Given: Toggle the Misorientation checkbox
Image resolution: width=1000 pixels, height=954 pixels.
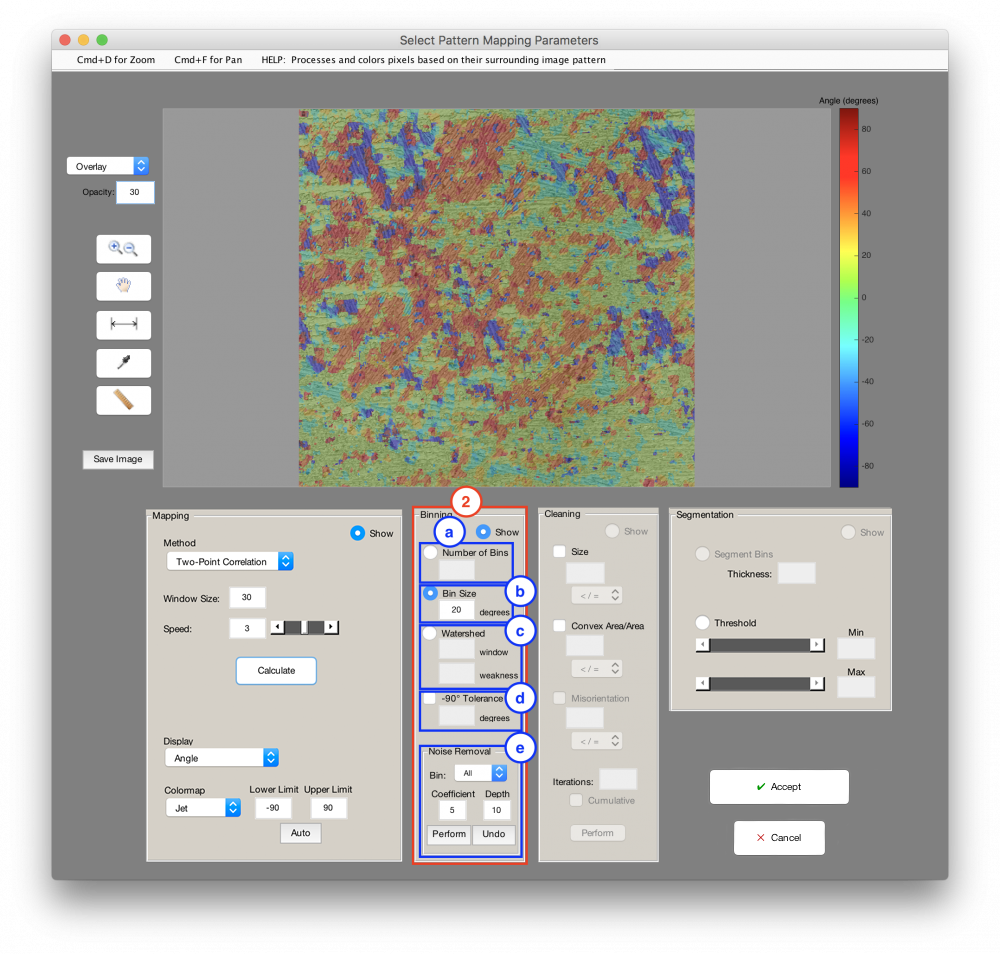Looking at the screenshot, I should tap(559, 698).
